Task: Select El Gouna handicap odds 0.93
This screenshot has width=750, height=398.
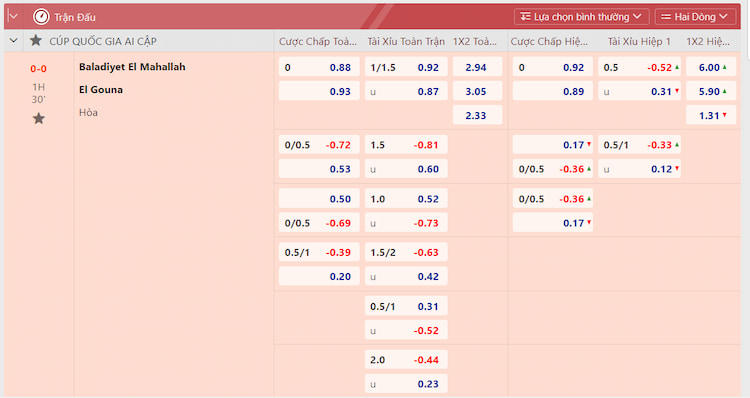Action: click(x=319, y=91)
